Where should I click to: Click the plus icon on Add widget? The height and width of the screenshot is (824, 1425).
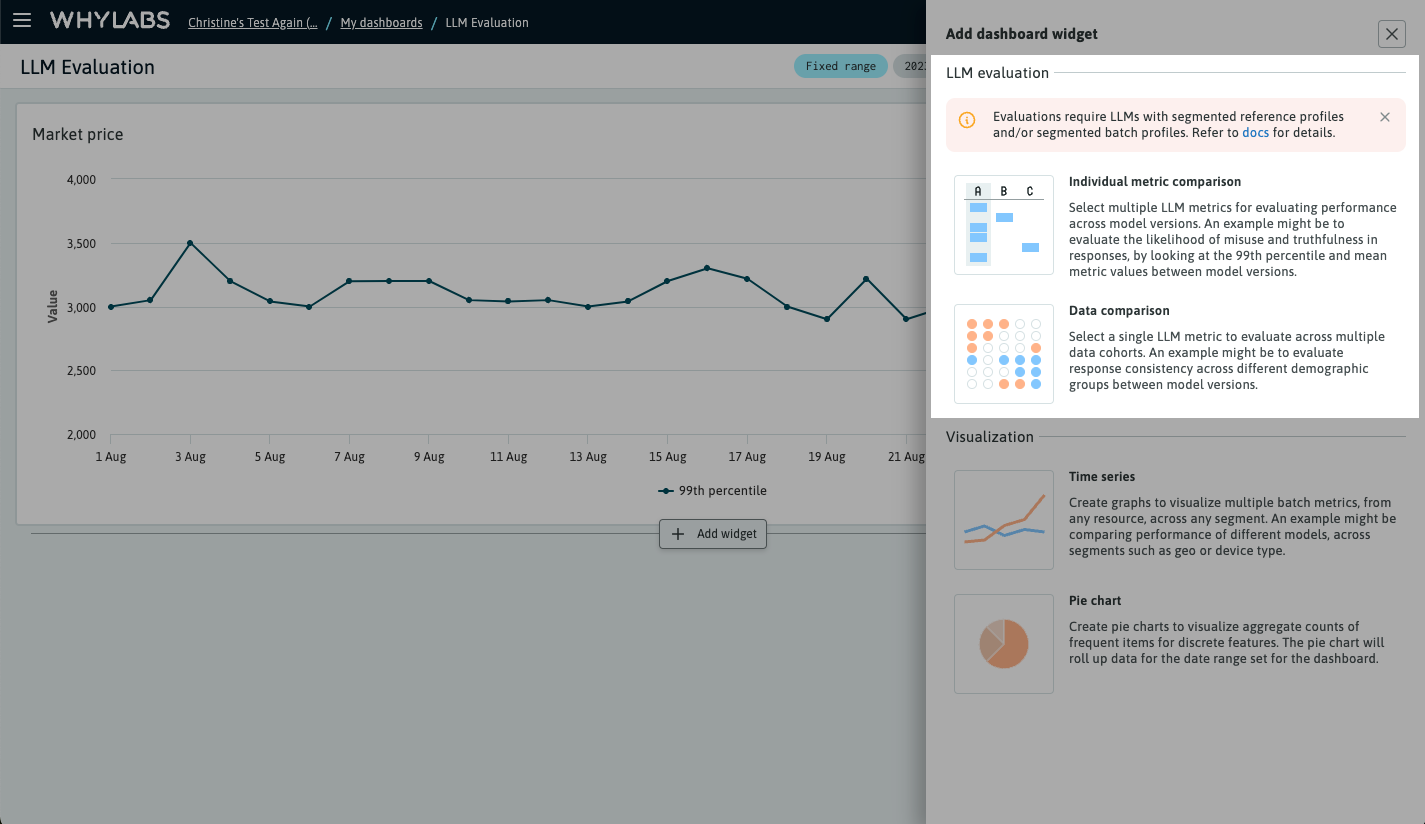677,534
